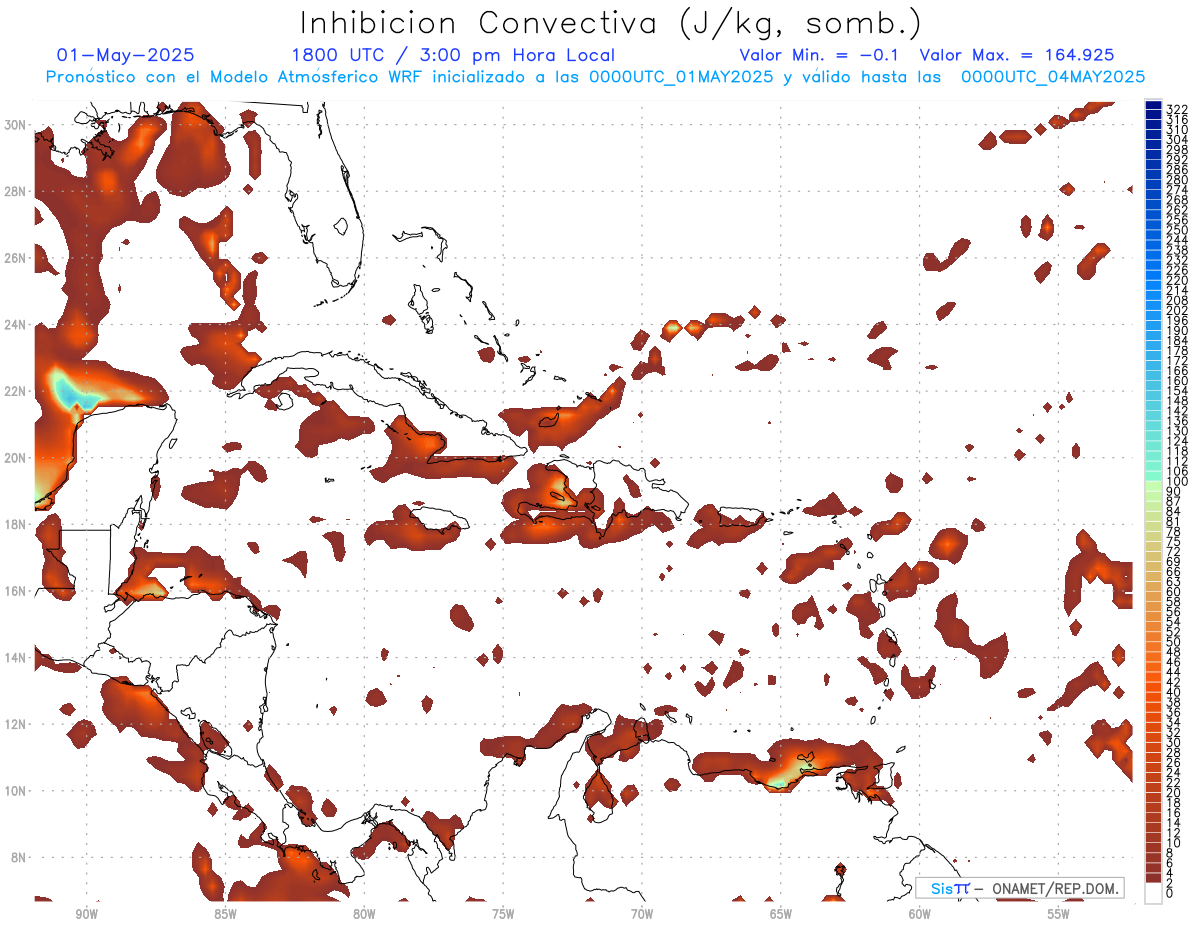Screen dimensions: 1200x927
Task: Click the '12N' latitude label
Action: tap(16, 724)
